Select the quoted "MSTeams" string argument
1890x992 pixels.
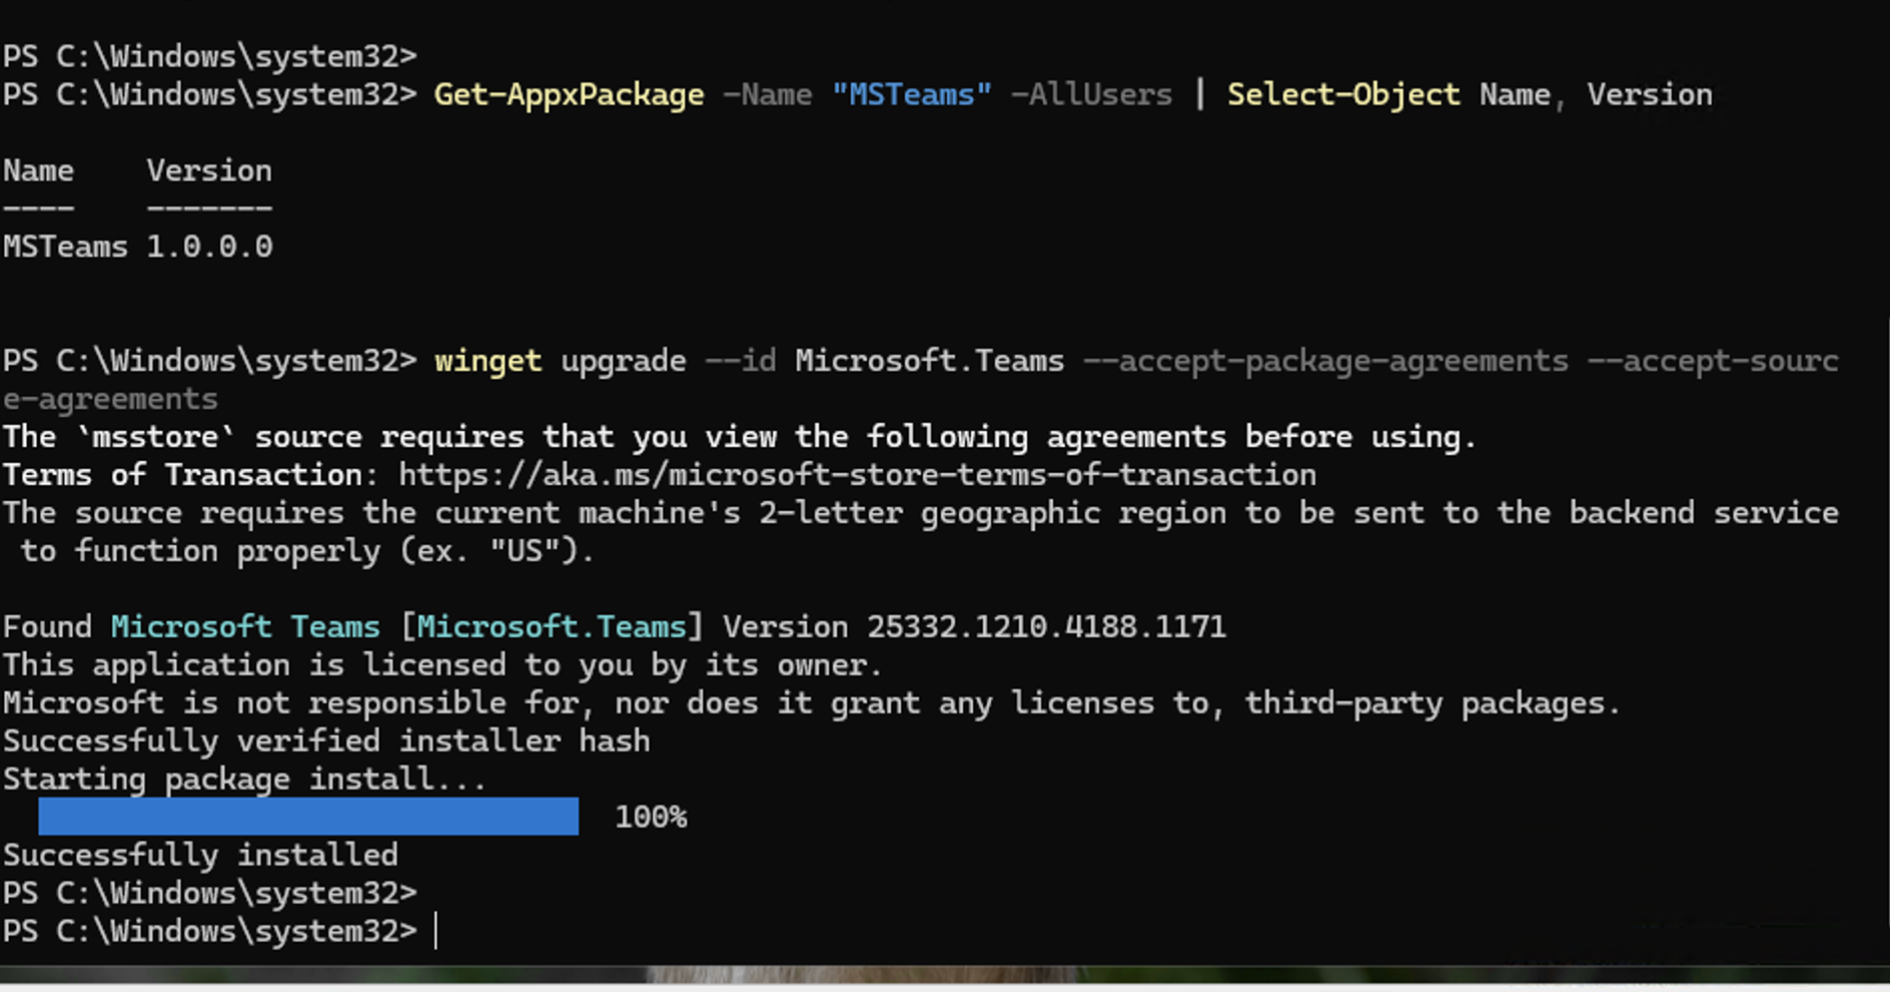[x=911, y=95]
